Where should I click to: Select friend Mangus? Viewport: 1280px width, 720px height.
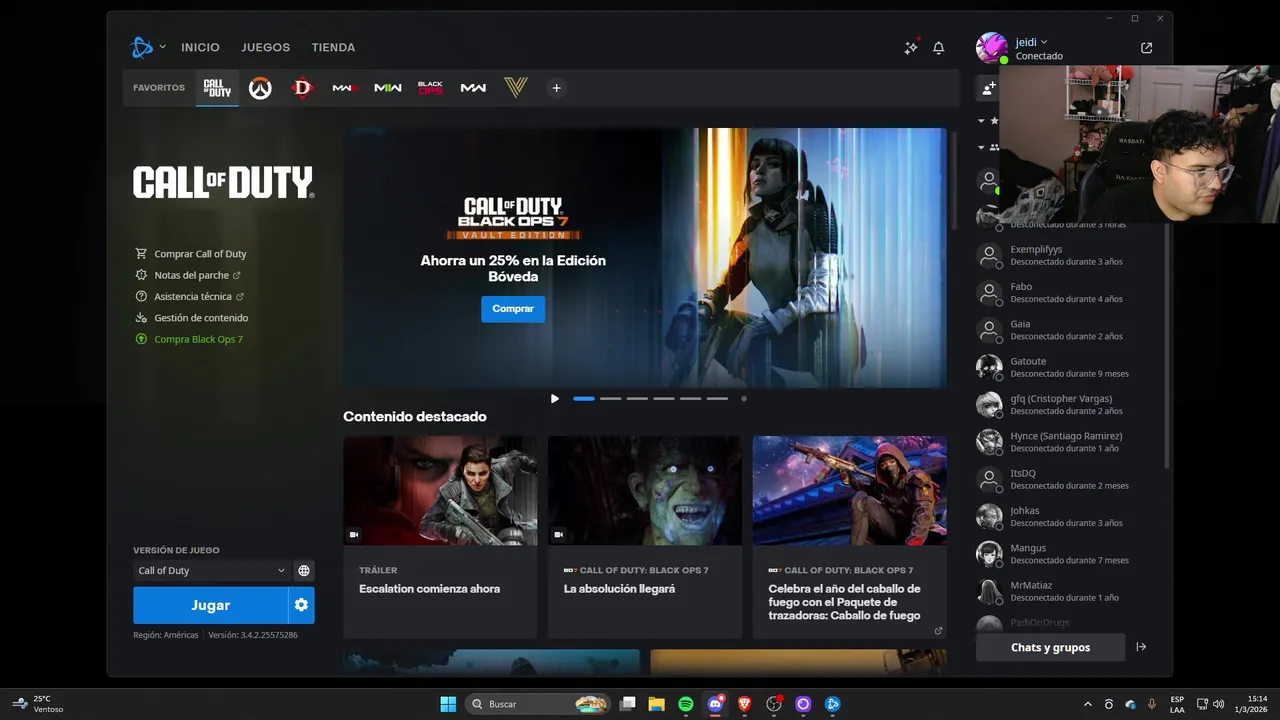point(1070,554)
